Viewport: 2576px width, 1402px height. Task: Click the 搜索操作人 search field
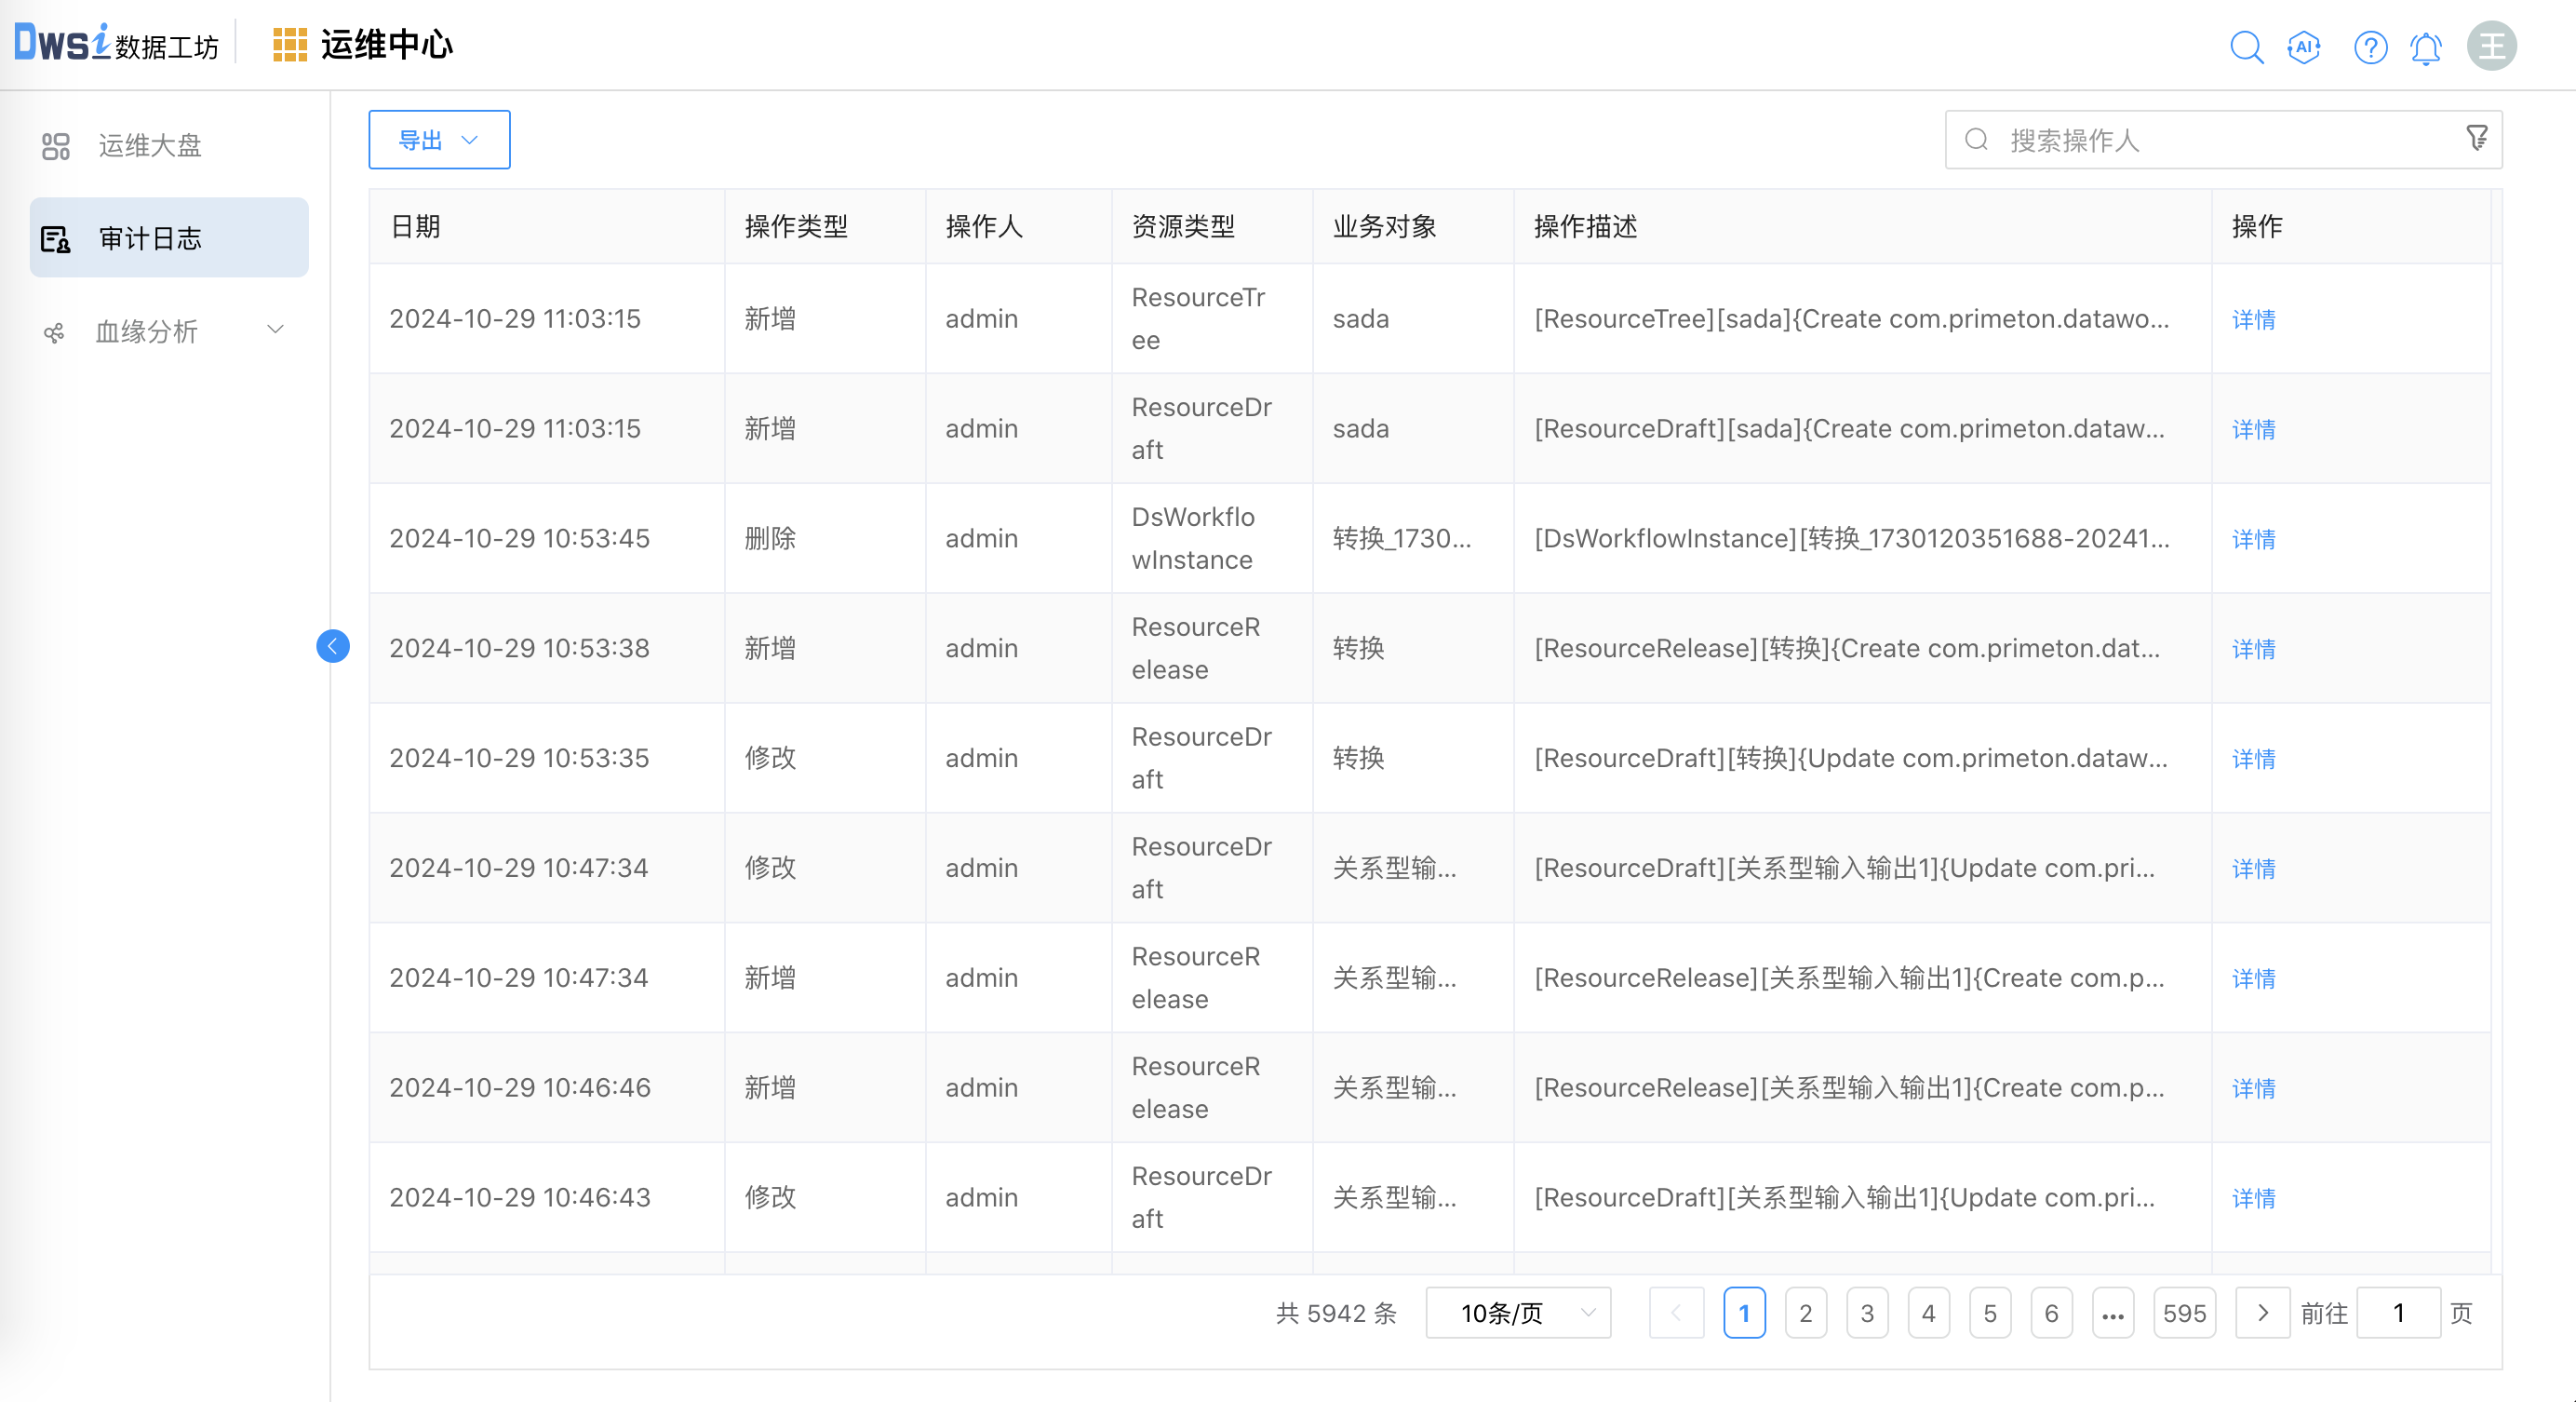pyautogui.click(x=2222, y=140)
